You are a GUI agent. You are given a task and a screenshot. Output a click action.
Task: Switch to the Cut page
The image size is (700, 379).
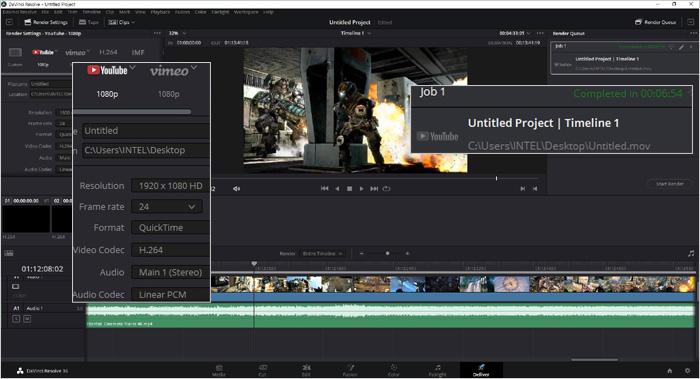click(262, 371)
